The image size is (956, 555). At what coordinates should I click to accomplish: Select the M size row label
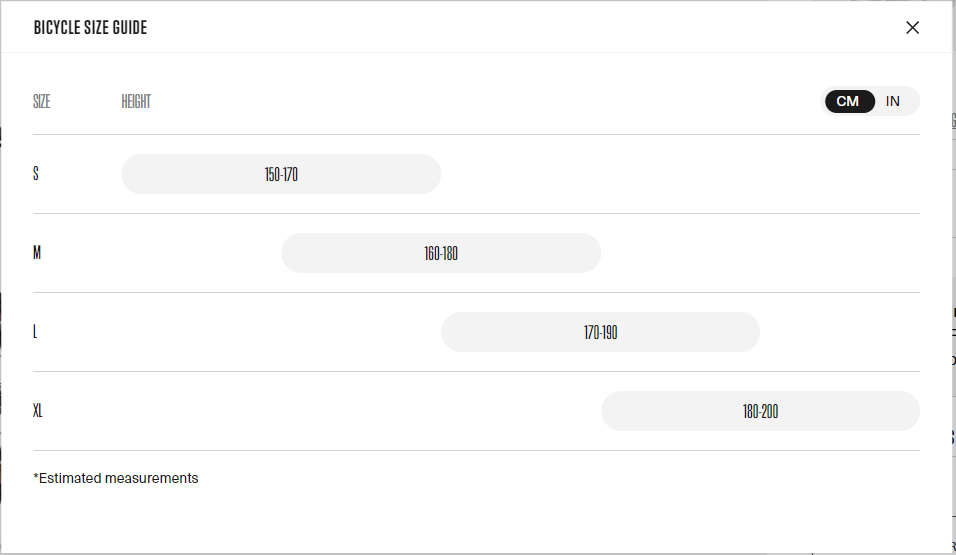[x=37, y=252]
